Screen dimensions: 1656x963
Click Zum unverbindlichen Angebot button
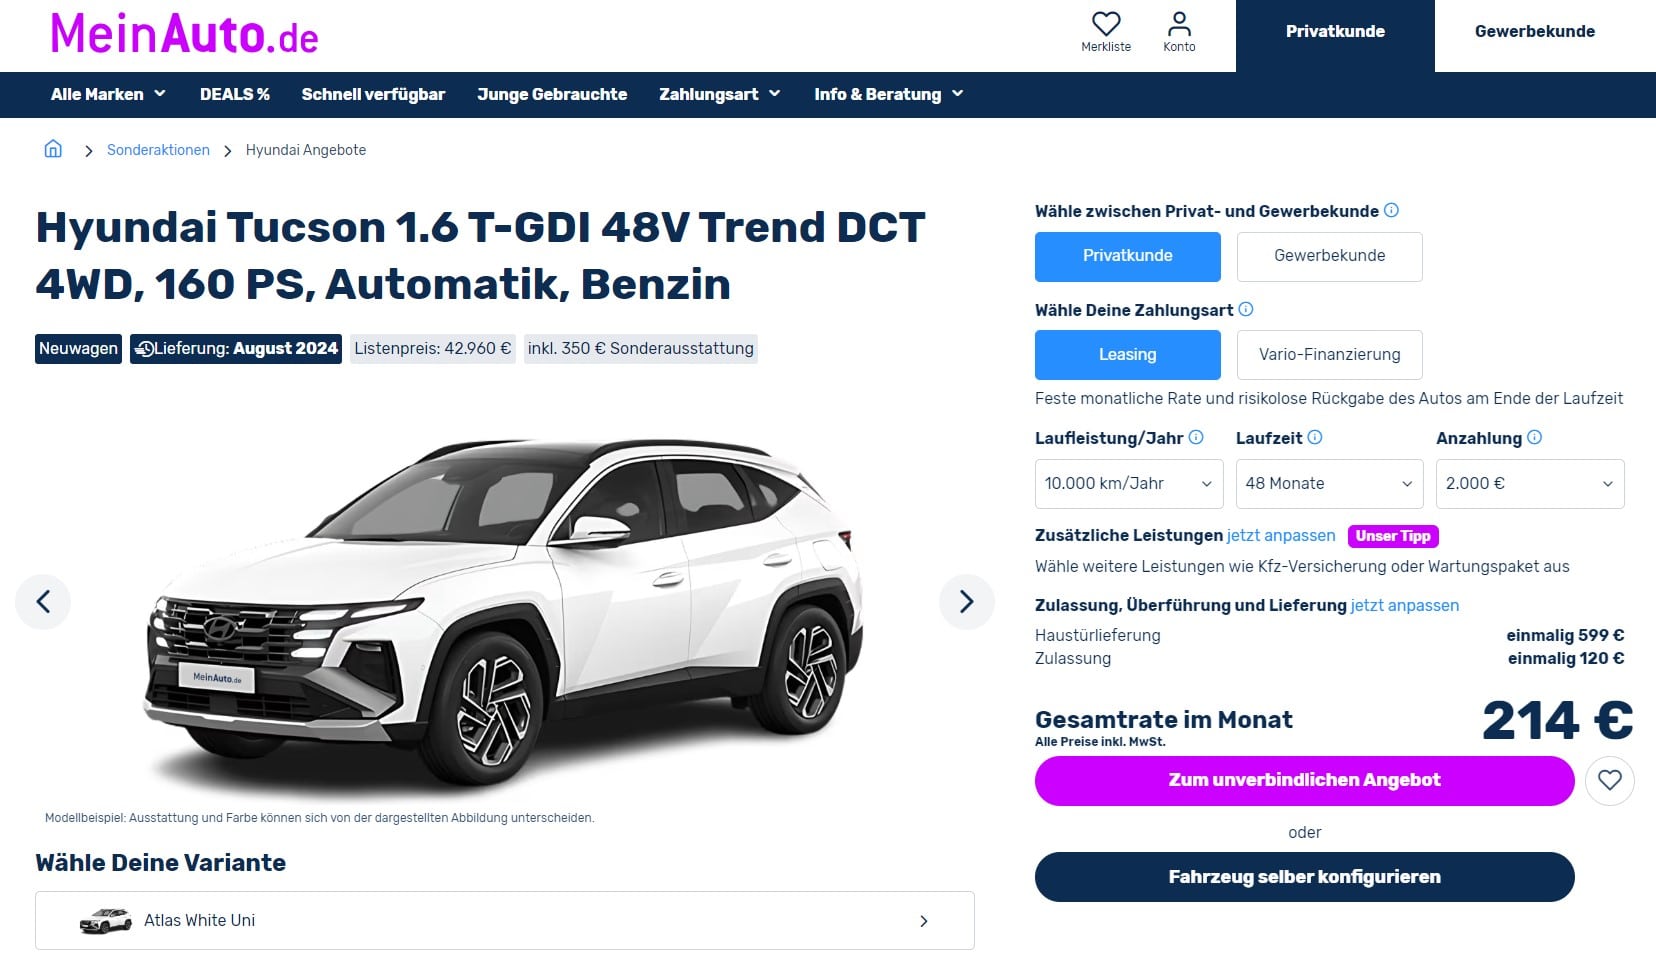pyautogui.click(x=1304, y=781)
